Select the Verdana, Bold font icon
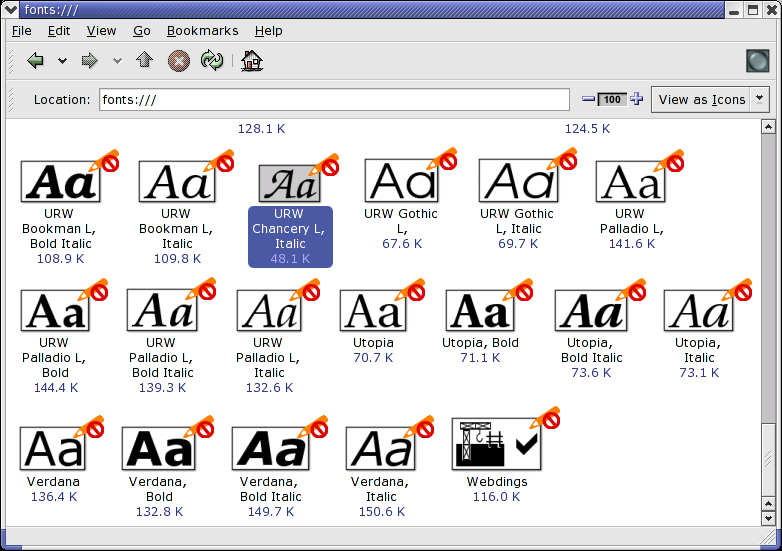The image size is (782, 551). tap(159, 449)
